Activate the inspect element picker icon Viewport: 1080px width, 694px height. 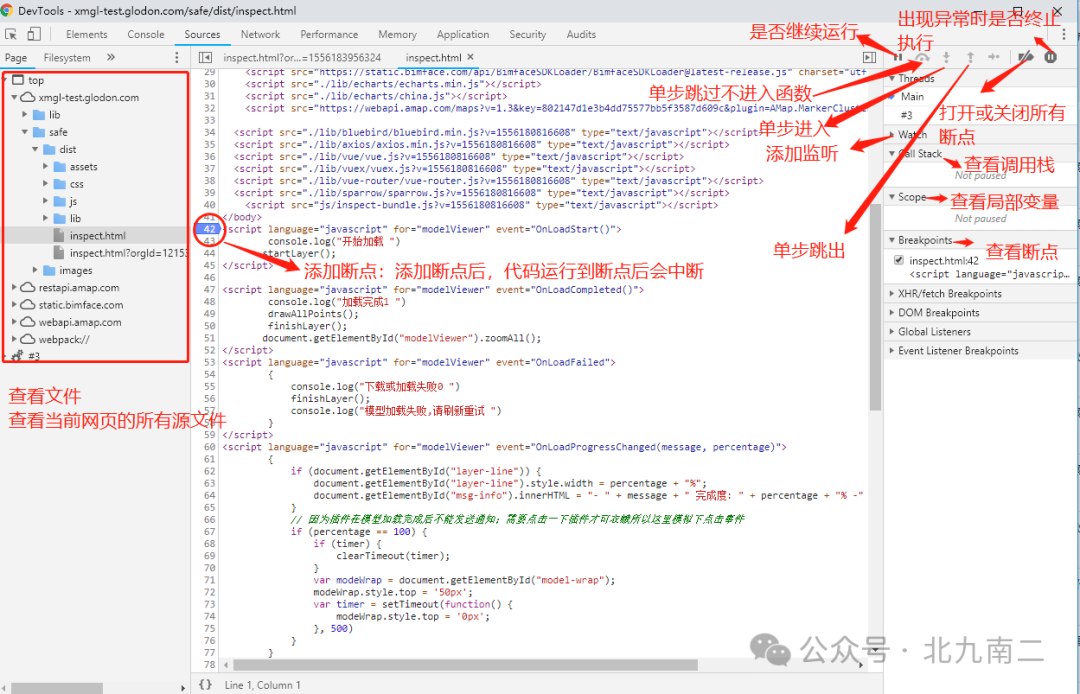tap(11, 34)
